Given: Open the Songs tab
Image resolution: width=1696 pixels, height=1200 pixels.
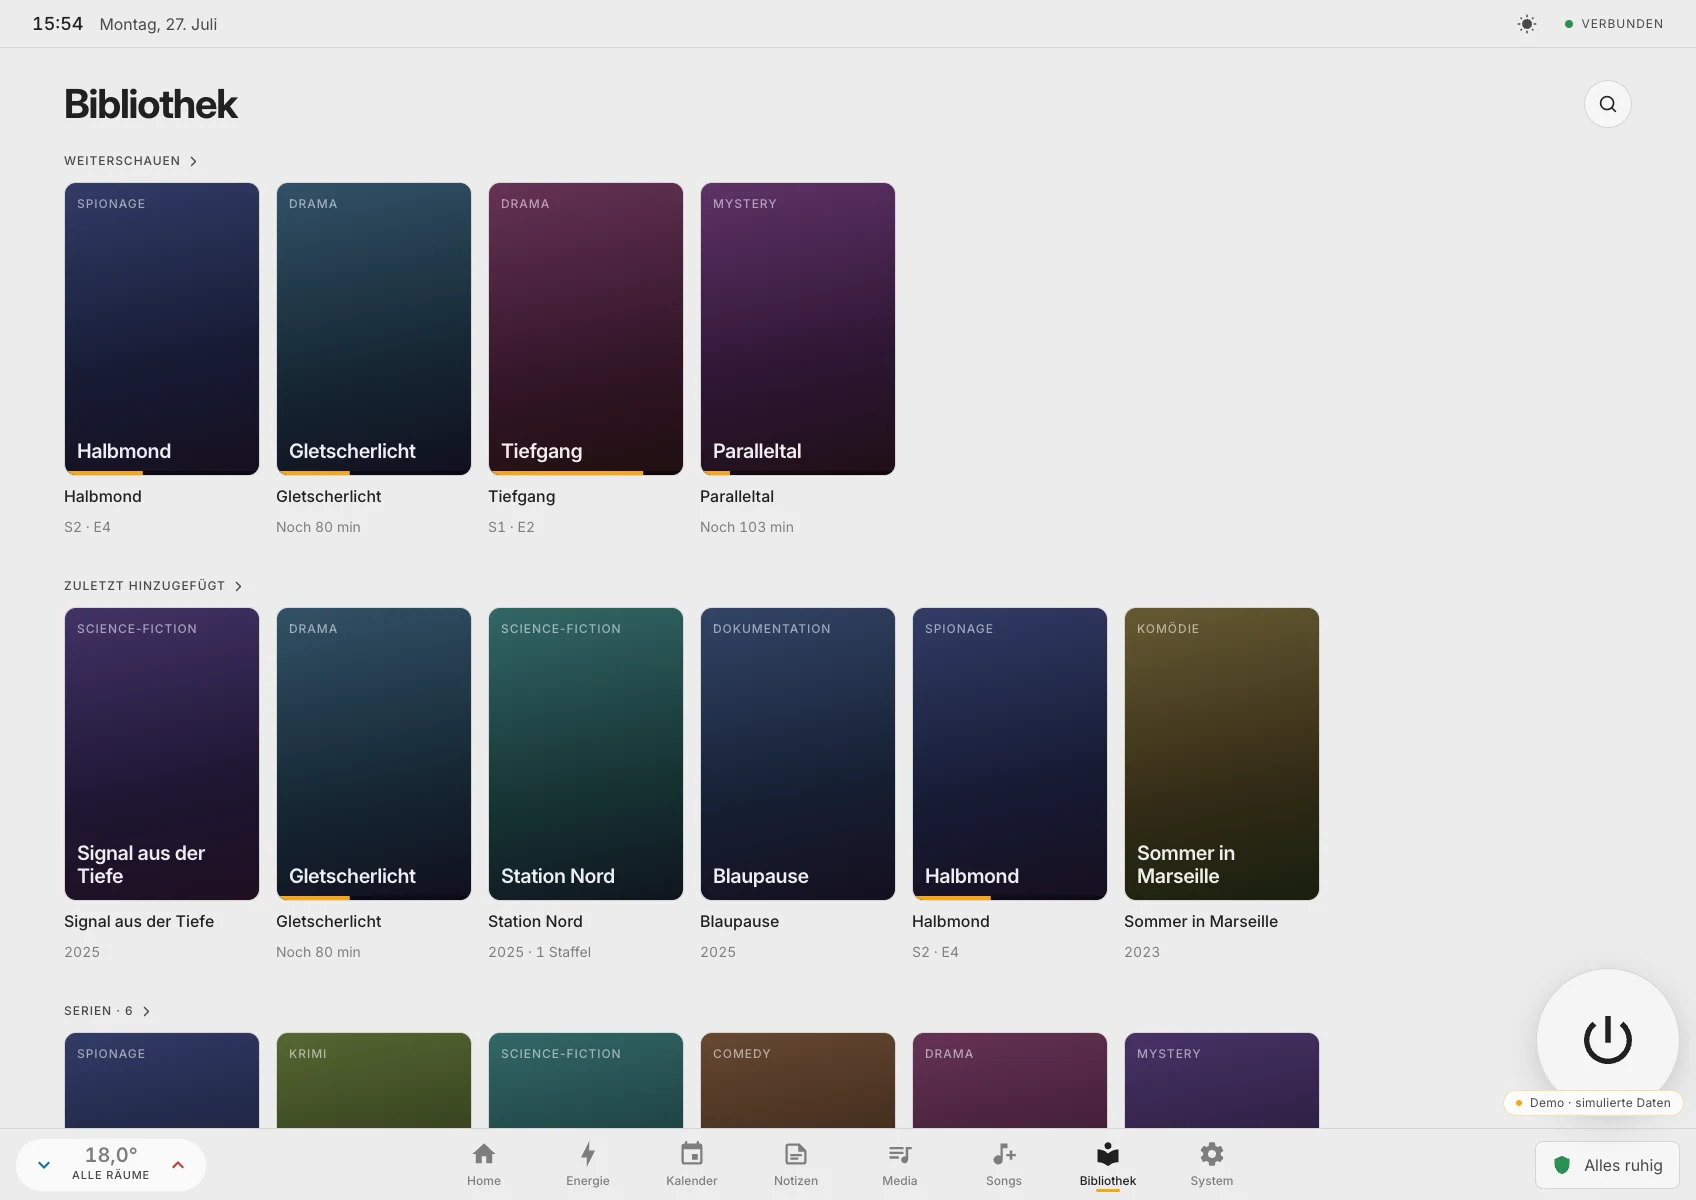Looking at the screenshot, I should click(1004, 1164).
